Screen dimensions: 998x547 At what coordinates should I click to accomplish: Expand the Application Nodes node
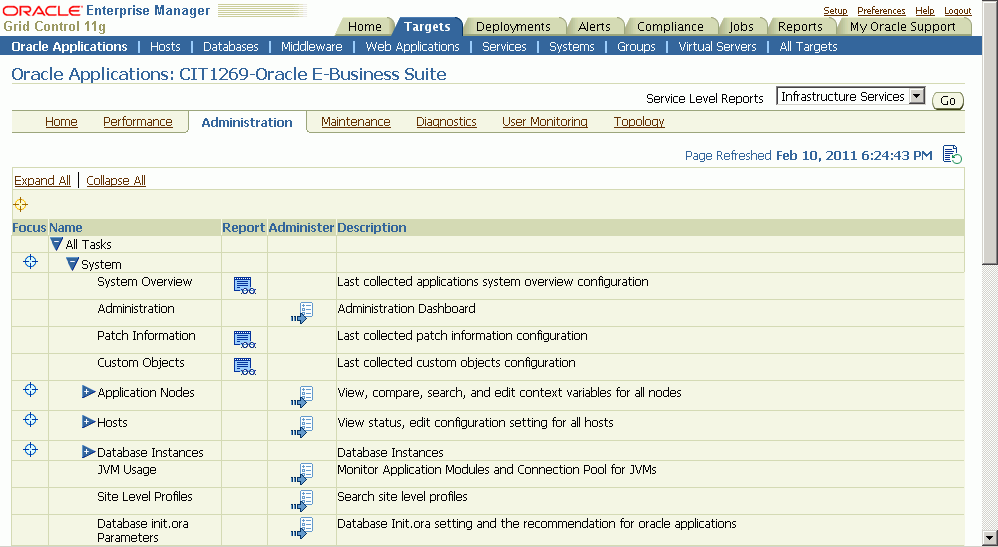[x=88, y=392]
